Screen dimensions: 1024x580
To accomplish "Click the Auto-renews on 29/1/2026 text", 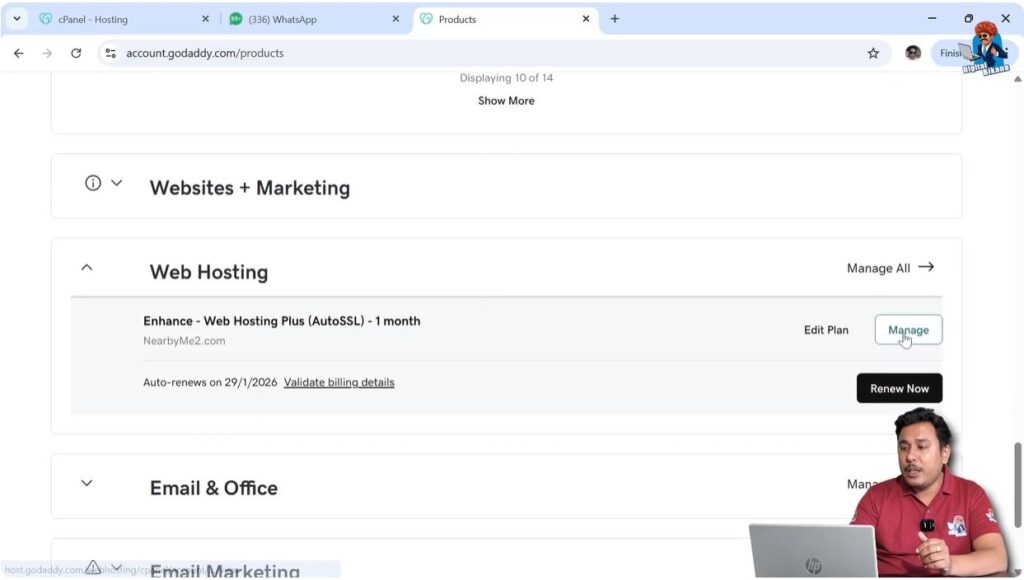I will coord(210,382).
